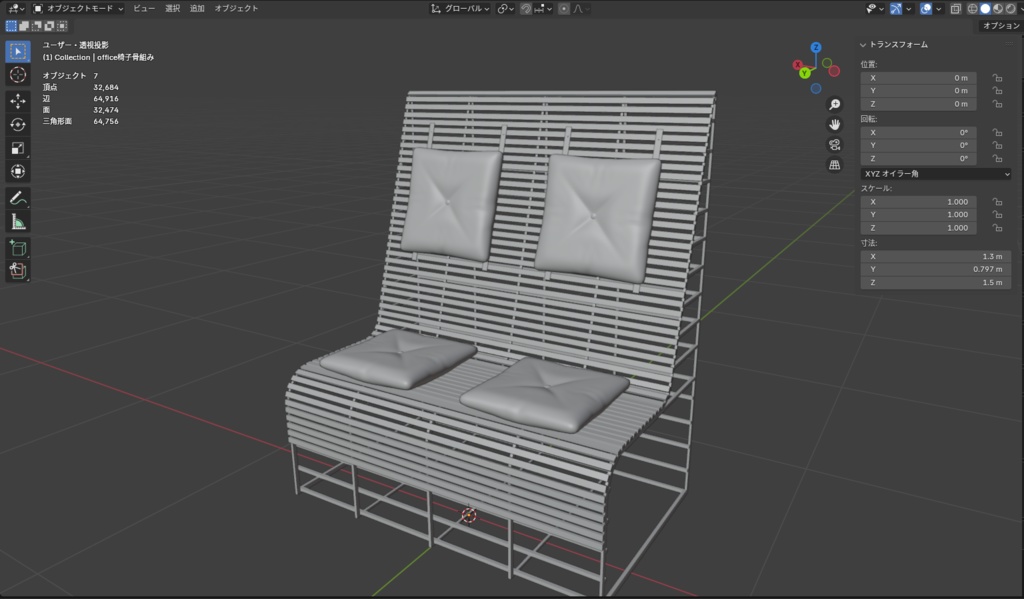Screen dimensions: 1024x599
Task: Set selection mode to extend selection
Action: point(24,26)
